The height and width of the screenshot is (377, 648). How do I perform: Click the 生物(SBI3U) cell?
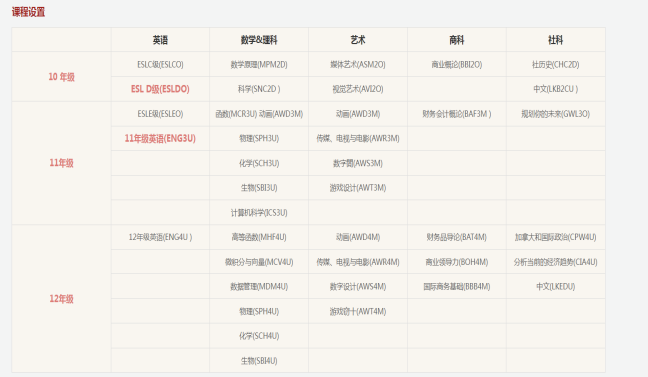[259, 188]
